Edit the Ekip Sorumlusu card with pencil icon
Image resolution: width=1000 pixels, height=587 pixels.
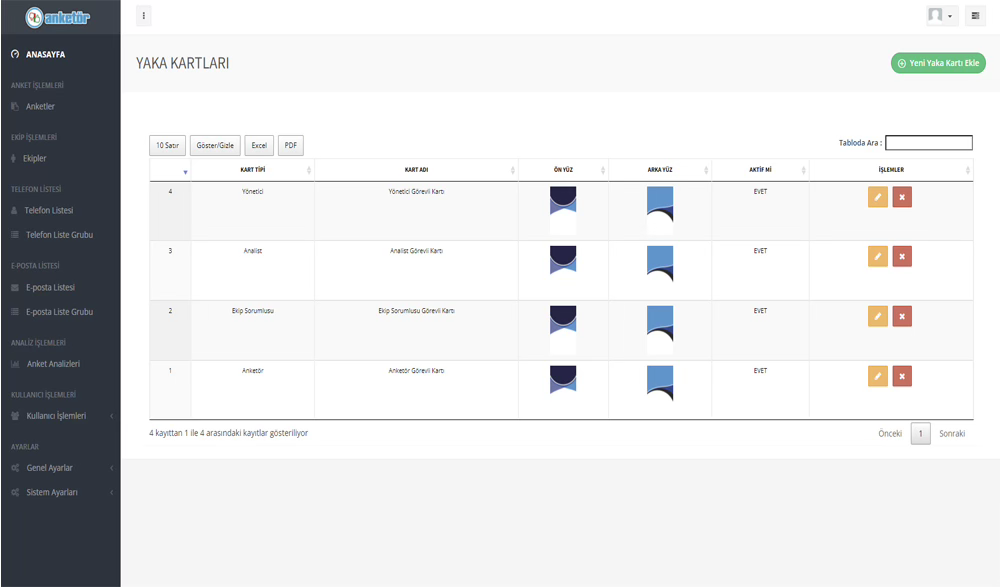877,317
